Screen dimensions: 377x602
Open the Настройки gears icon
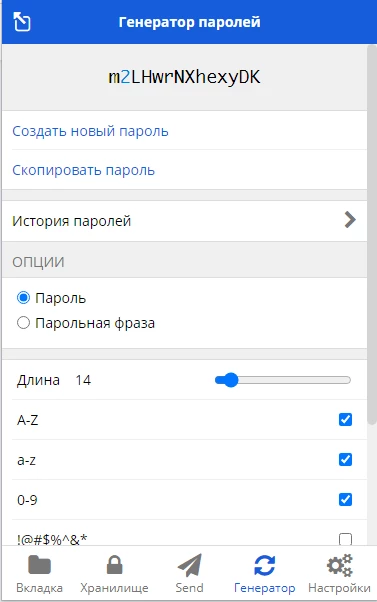339,565
